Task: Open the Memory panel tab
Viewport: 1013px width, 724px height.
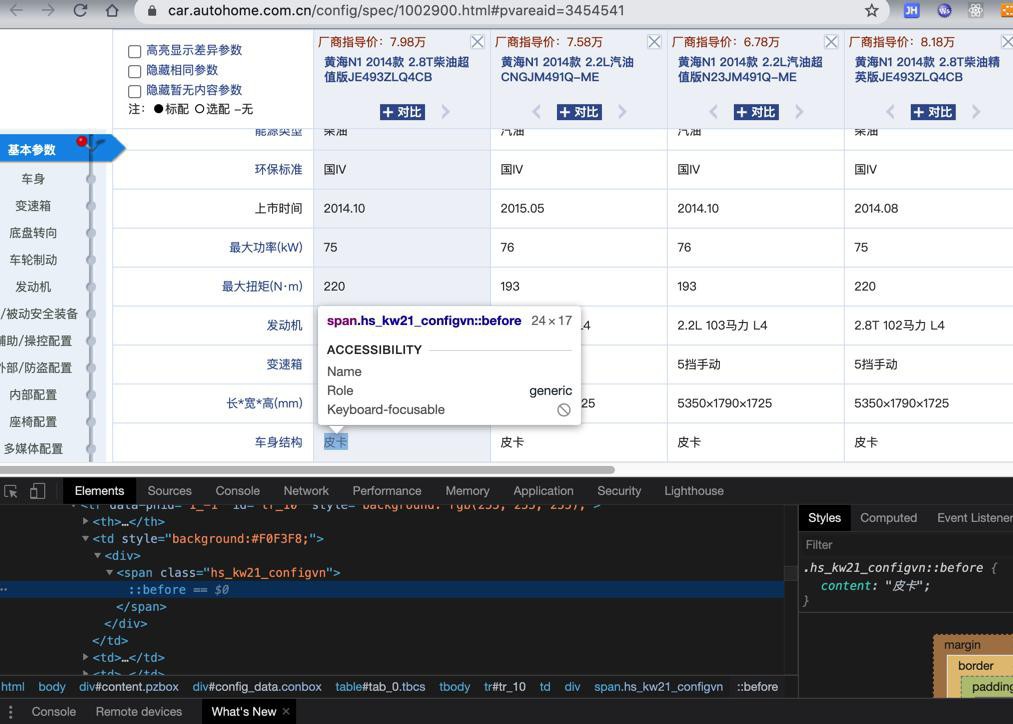Action: [467, 491]
